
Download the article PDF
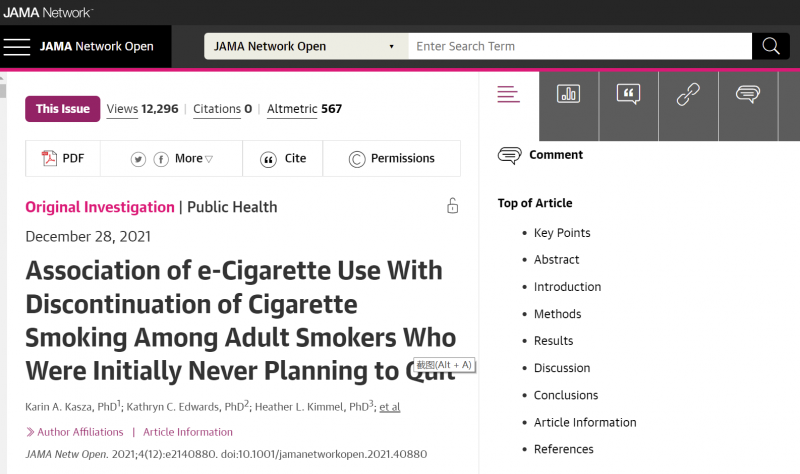pyautogui.click(x=63, y=158)
